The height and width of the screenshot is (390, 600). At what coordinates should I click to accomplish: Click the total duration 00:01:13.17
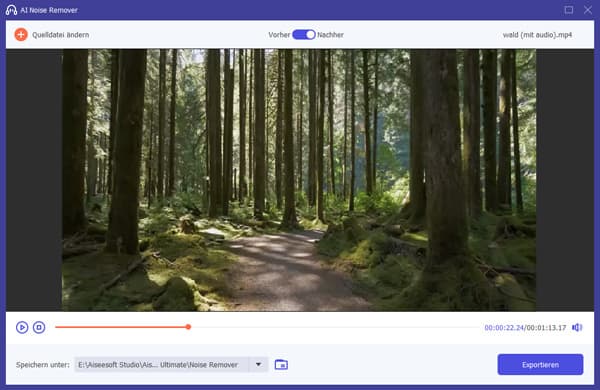tap(546, 328)
